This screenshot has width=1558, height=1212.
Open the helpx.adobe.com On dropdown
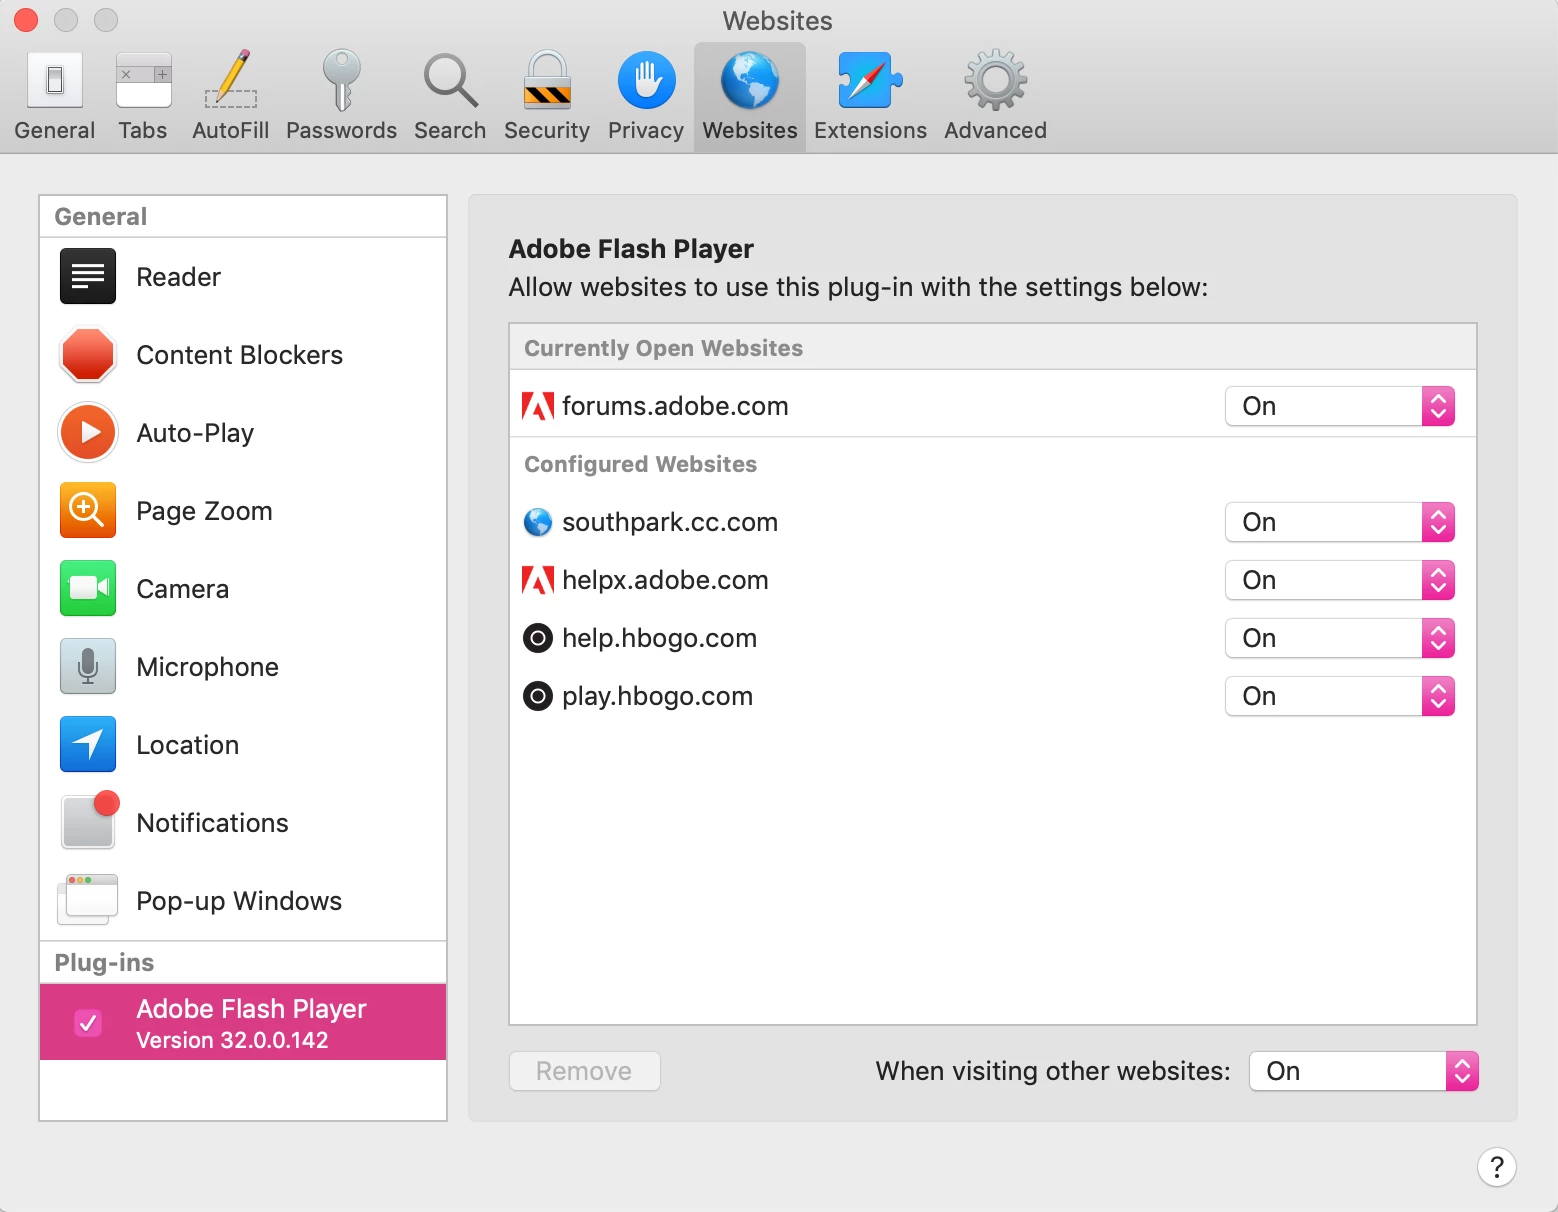(x=1339, y=580)
